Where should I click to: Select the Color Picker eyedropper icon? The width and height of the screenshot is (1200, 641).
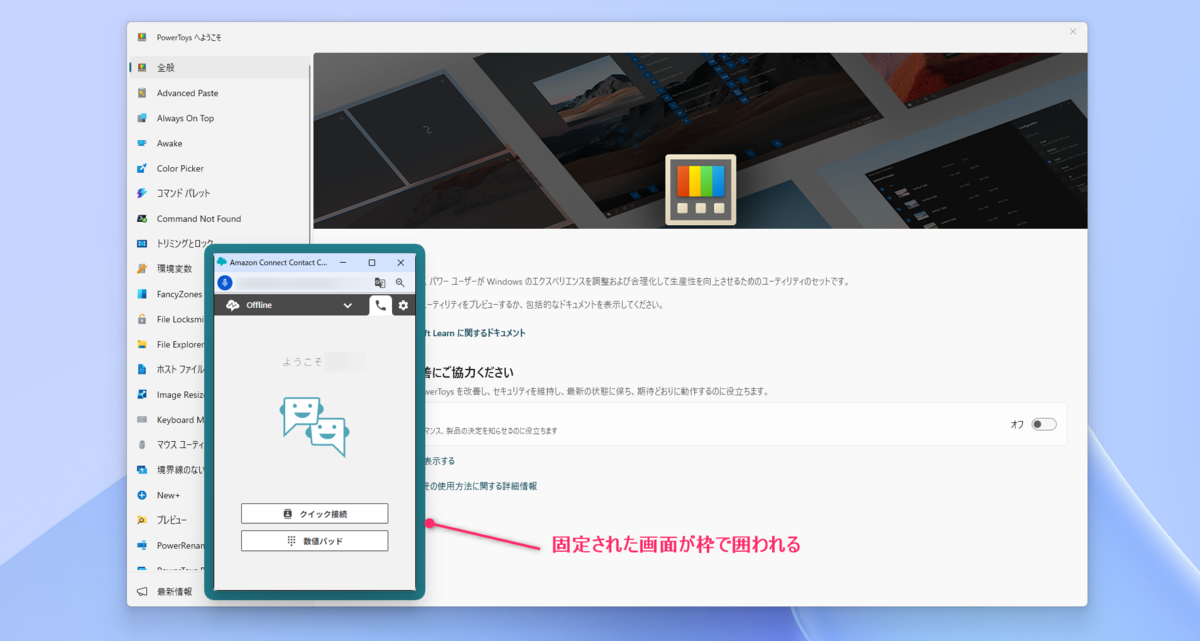coord(142,168)
